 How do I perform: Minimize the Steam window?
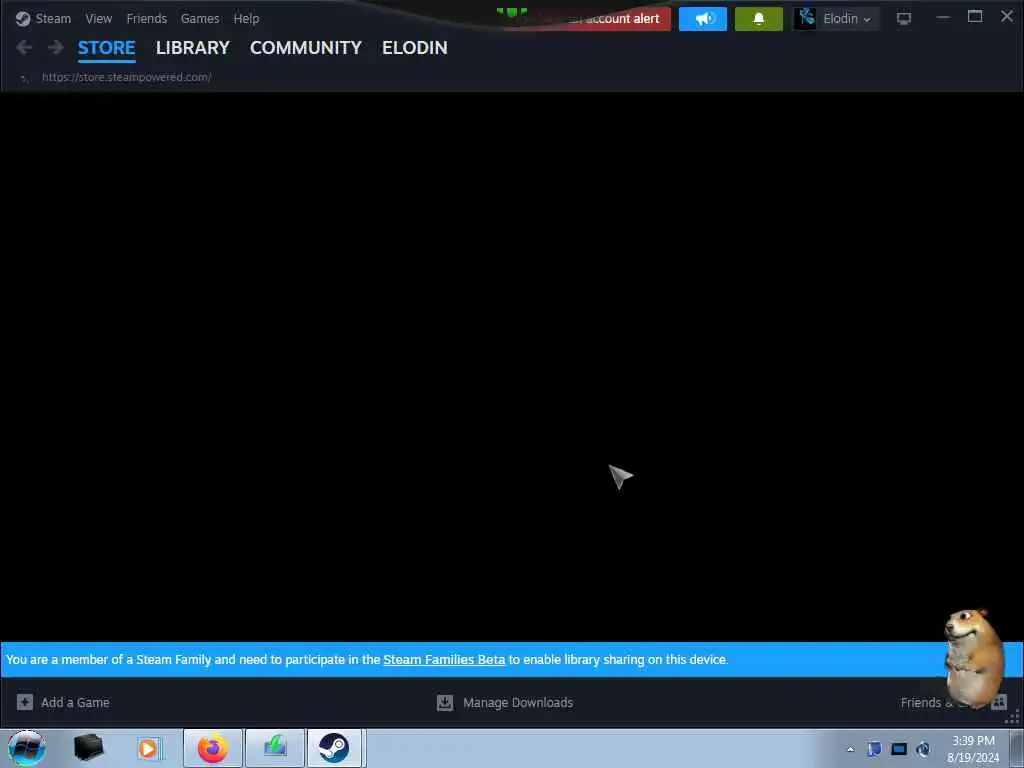click(943, 18)
